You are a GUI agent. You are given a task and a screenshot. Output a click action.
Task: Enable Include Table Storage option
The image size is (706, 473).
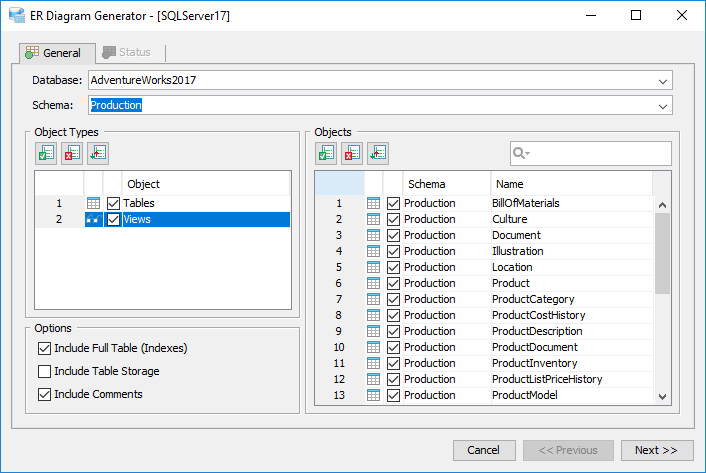(x=44, y=372)
